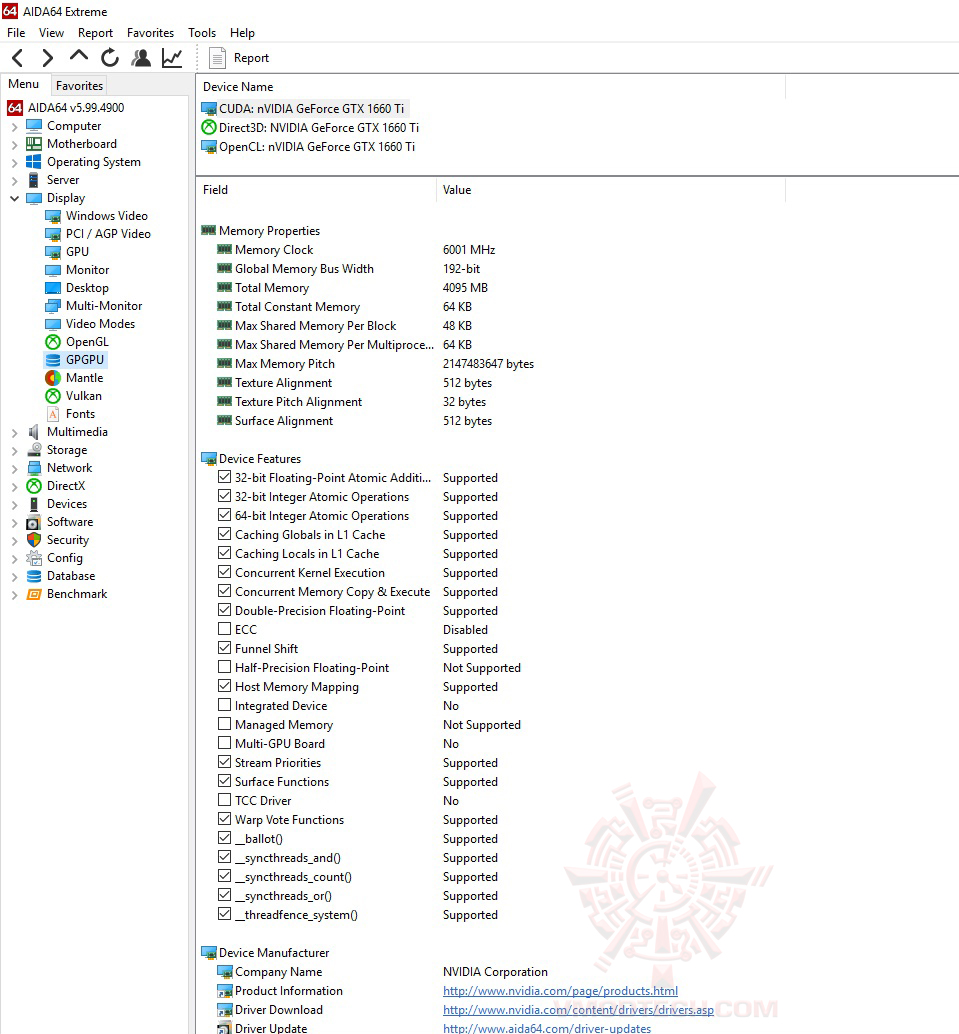Click the Field column header
959x1034 pixels.
[316, 190]
